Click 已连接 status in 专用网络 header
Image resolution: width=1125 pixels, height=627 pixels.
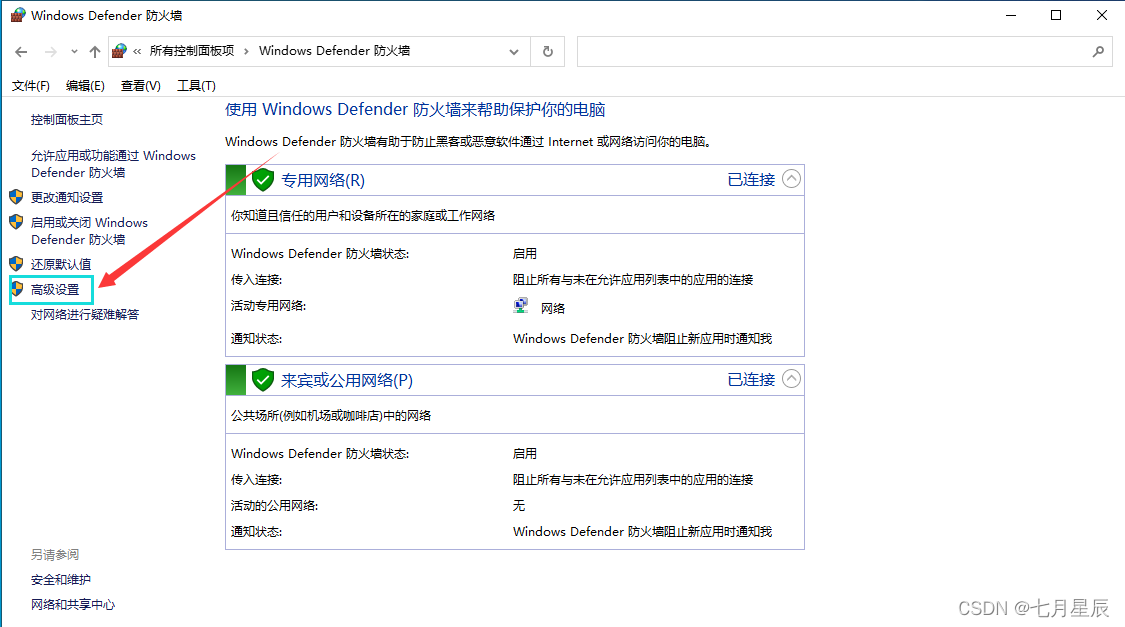[x=751, y=180]
